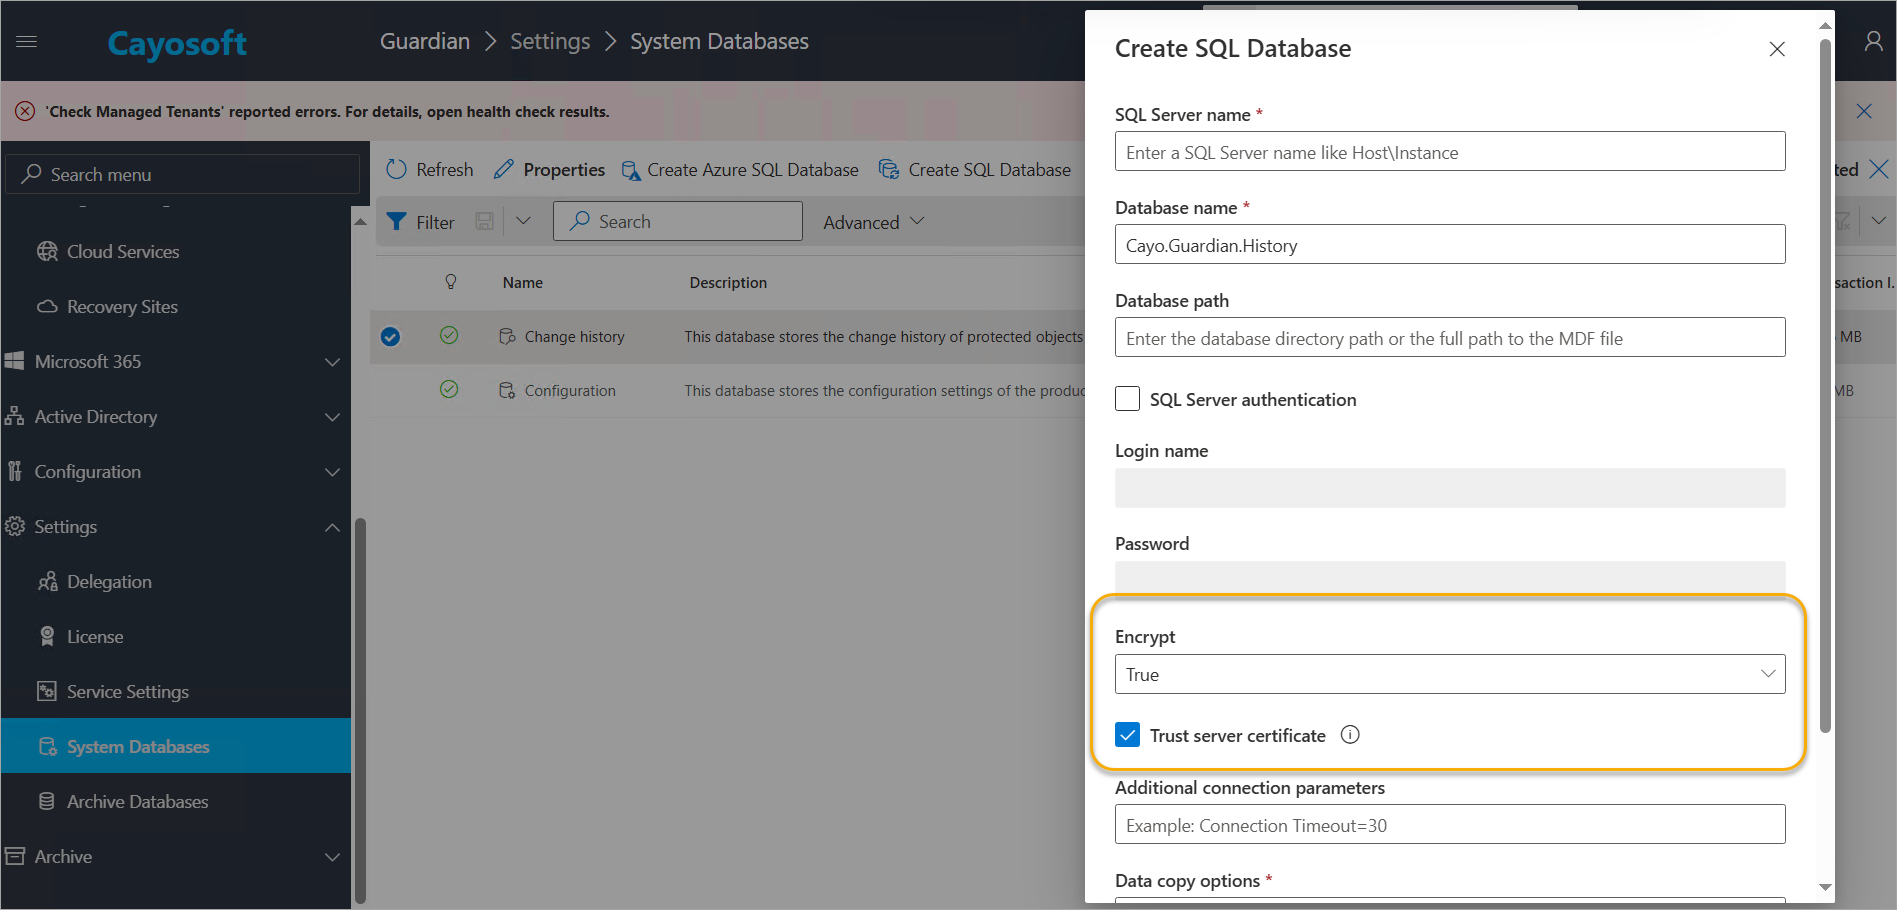The width and height of the screenshot is (1897, 910).
Task: Expand the Microsoft 365 menu section
Action: [333, 362]
